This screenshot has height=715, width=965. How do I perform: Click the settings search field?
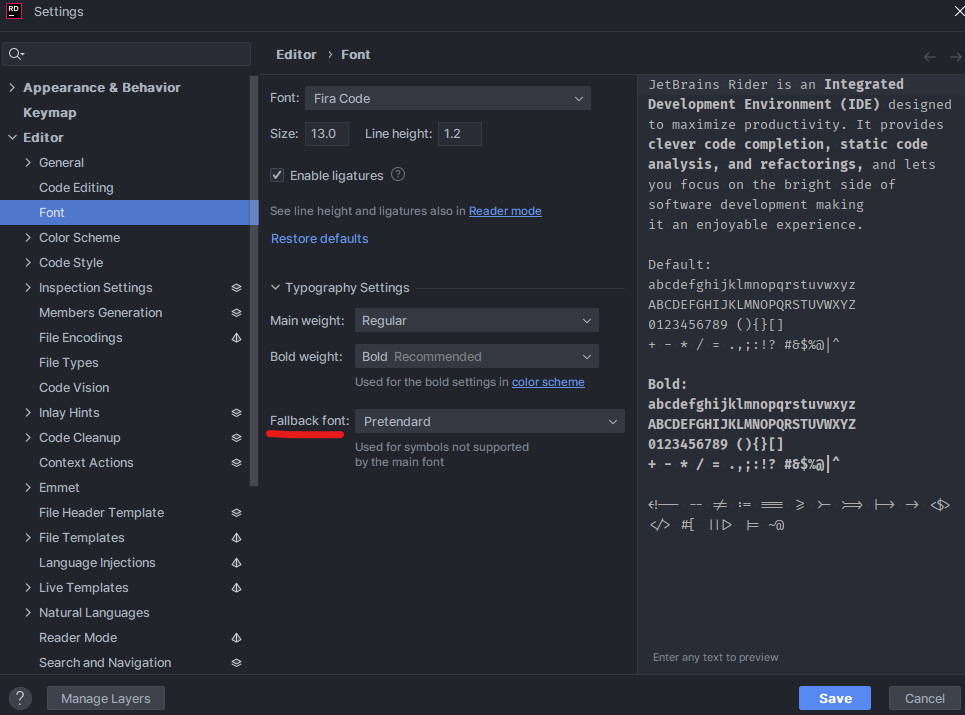[x=126, y=54]
